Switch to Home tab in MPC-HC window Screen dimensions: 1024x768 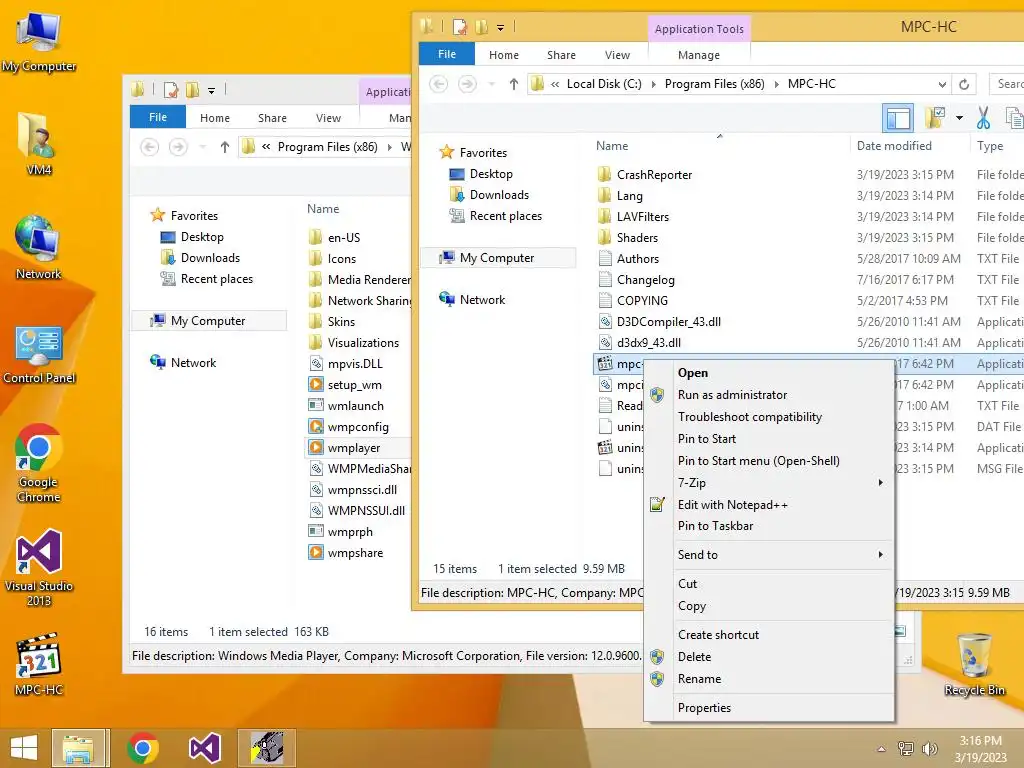504,55
